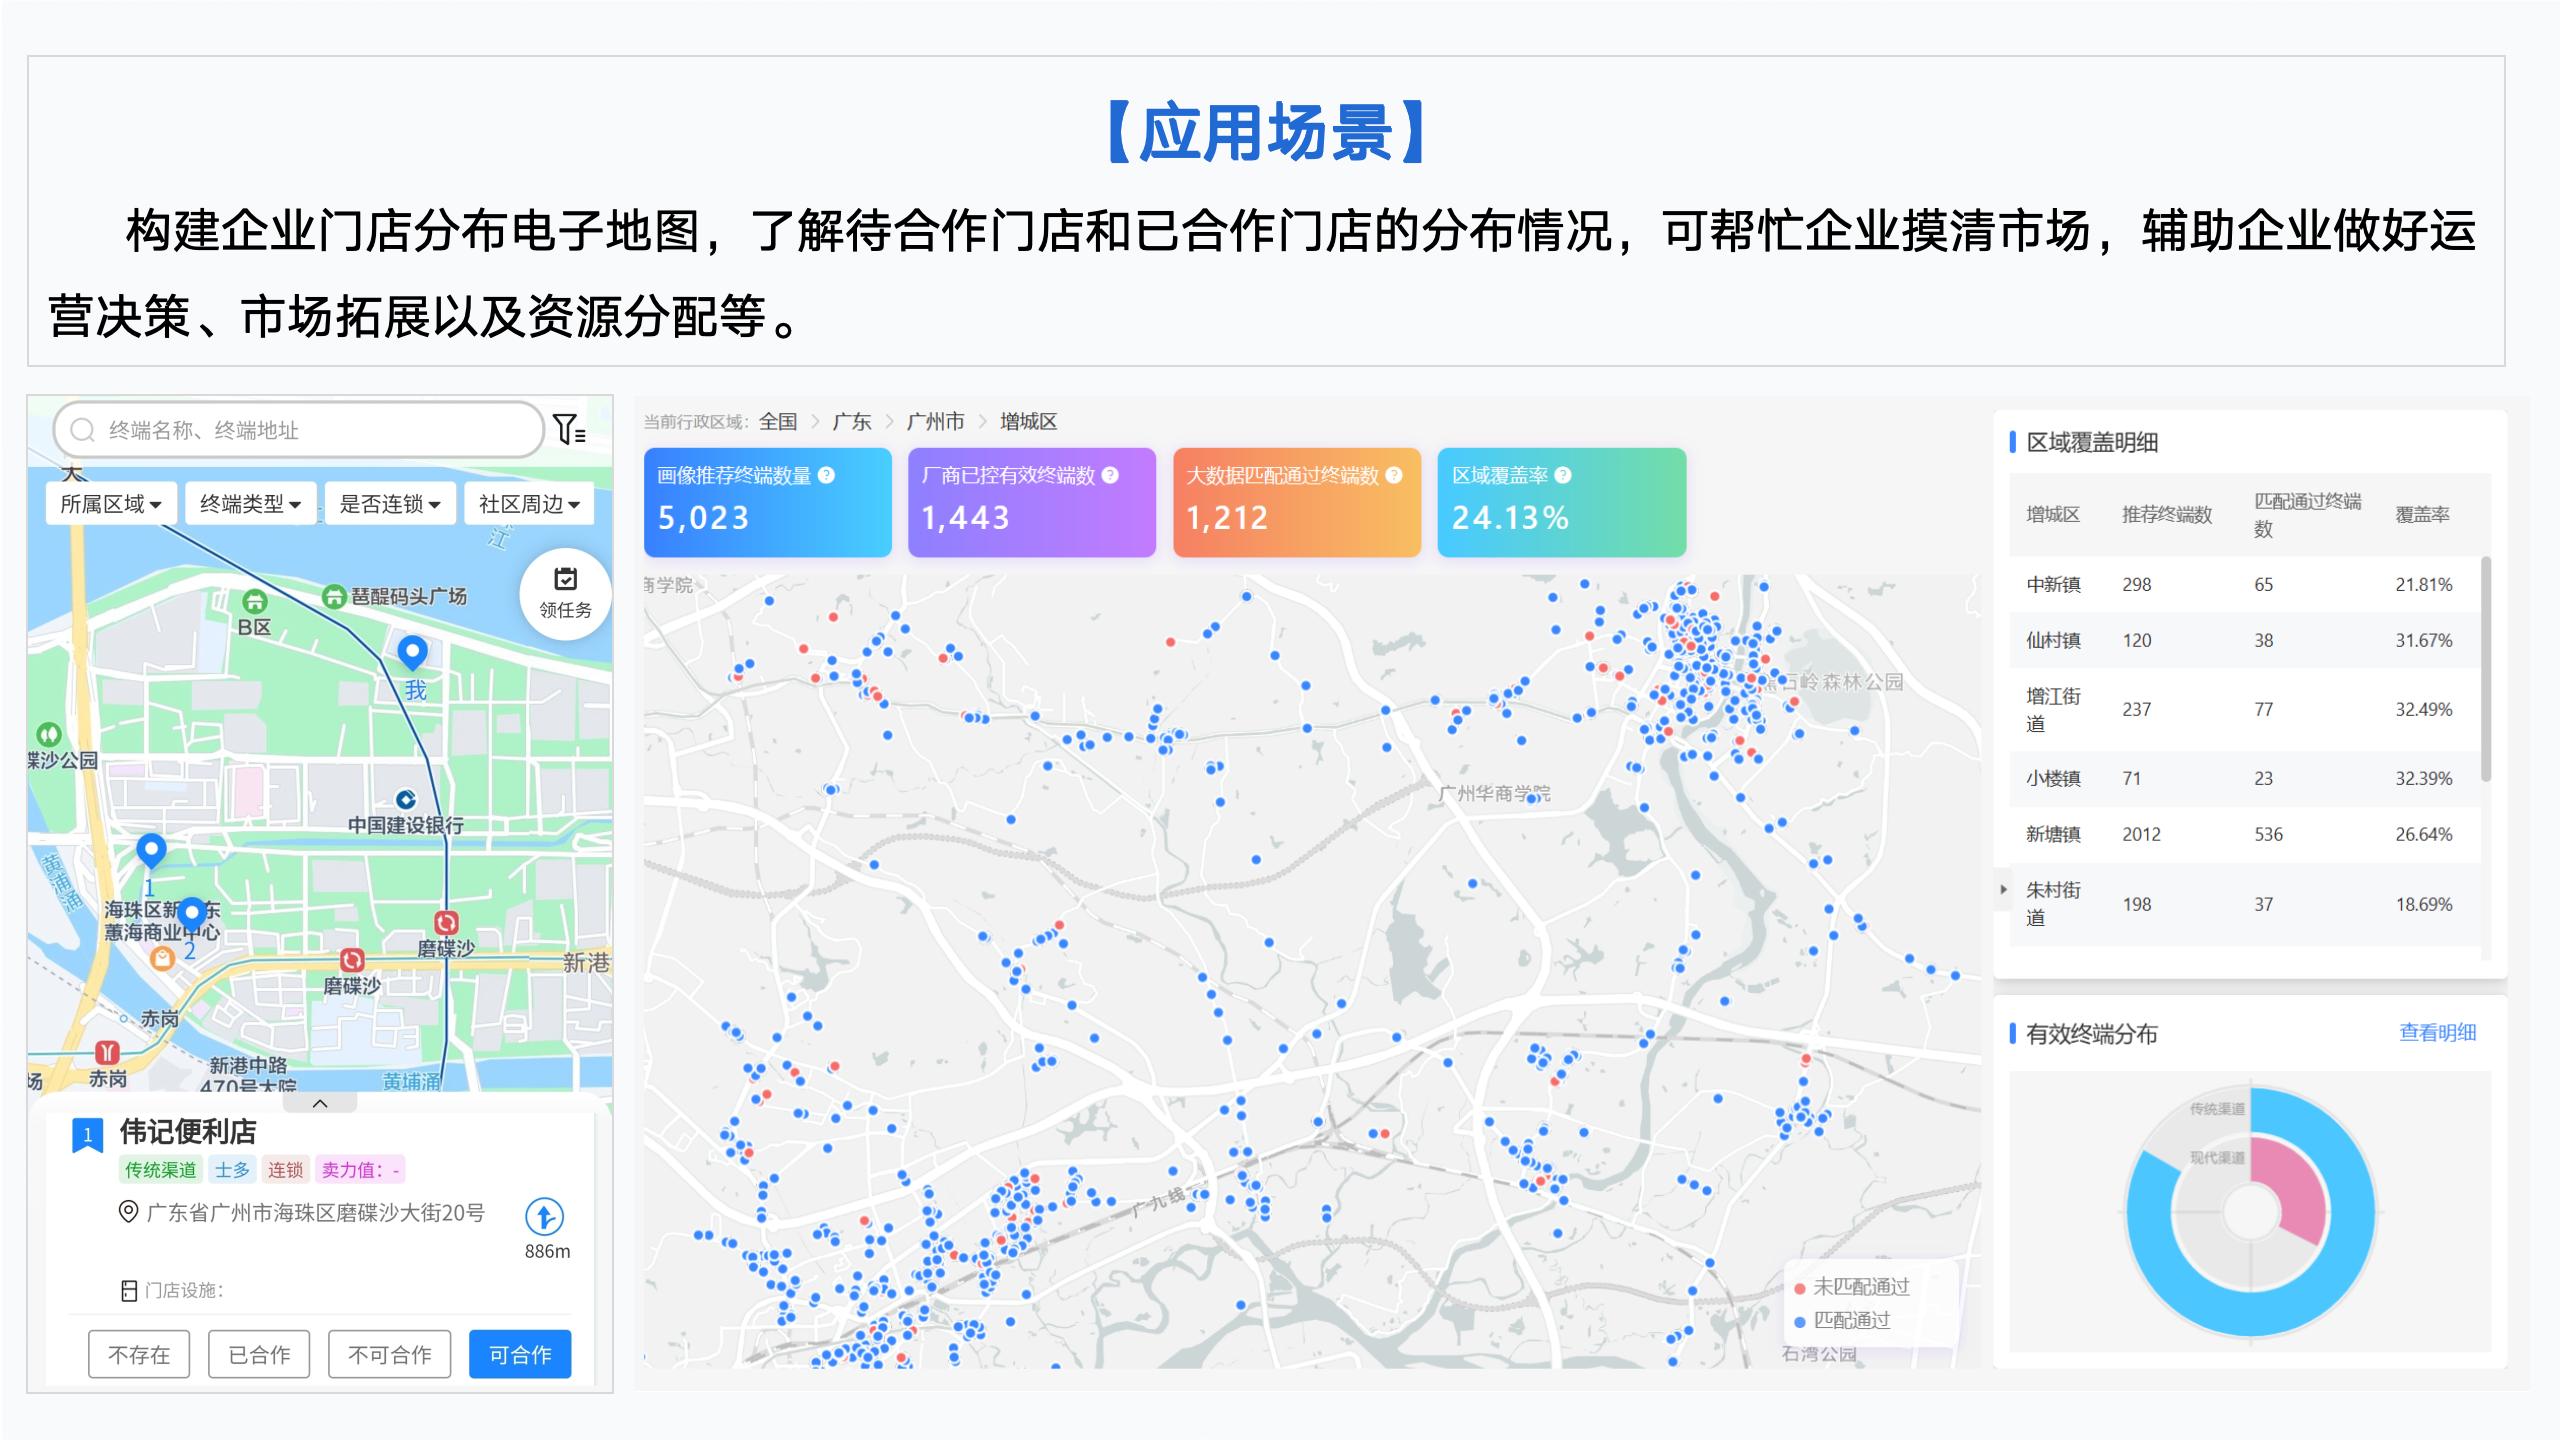The height and width of the screenshot is (1440, 2560).
Task: Open the 终端类型 dropdown filter
Action: pyautogui.click(x=251, y=503)
